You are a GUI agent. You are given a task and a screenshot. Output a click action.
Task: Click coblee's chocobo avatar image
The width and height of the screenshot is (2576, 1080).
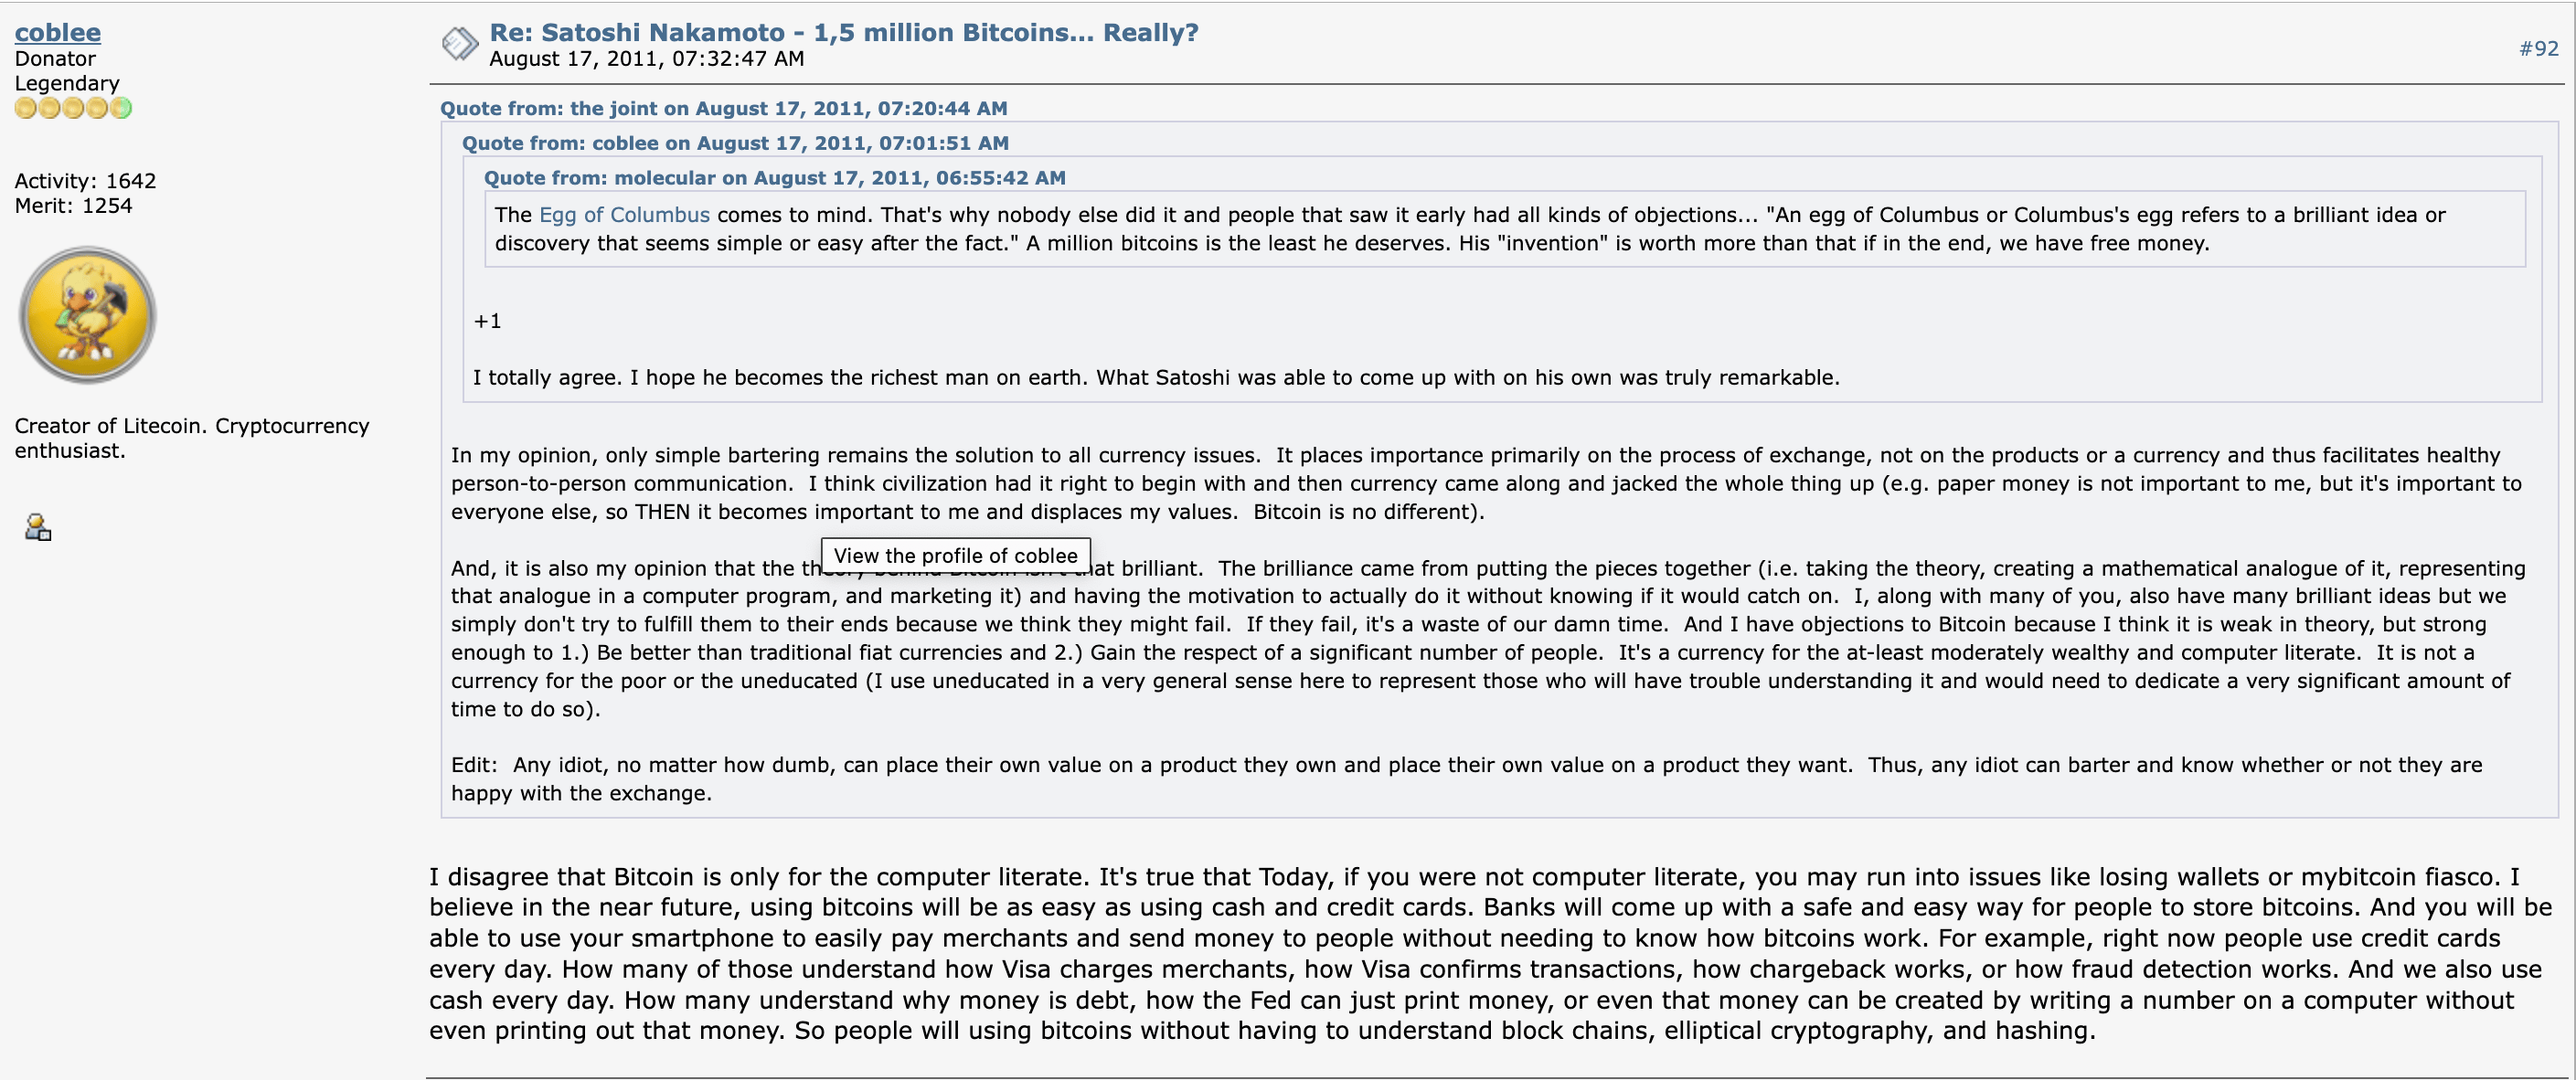tap(87, 315)
